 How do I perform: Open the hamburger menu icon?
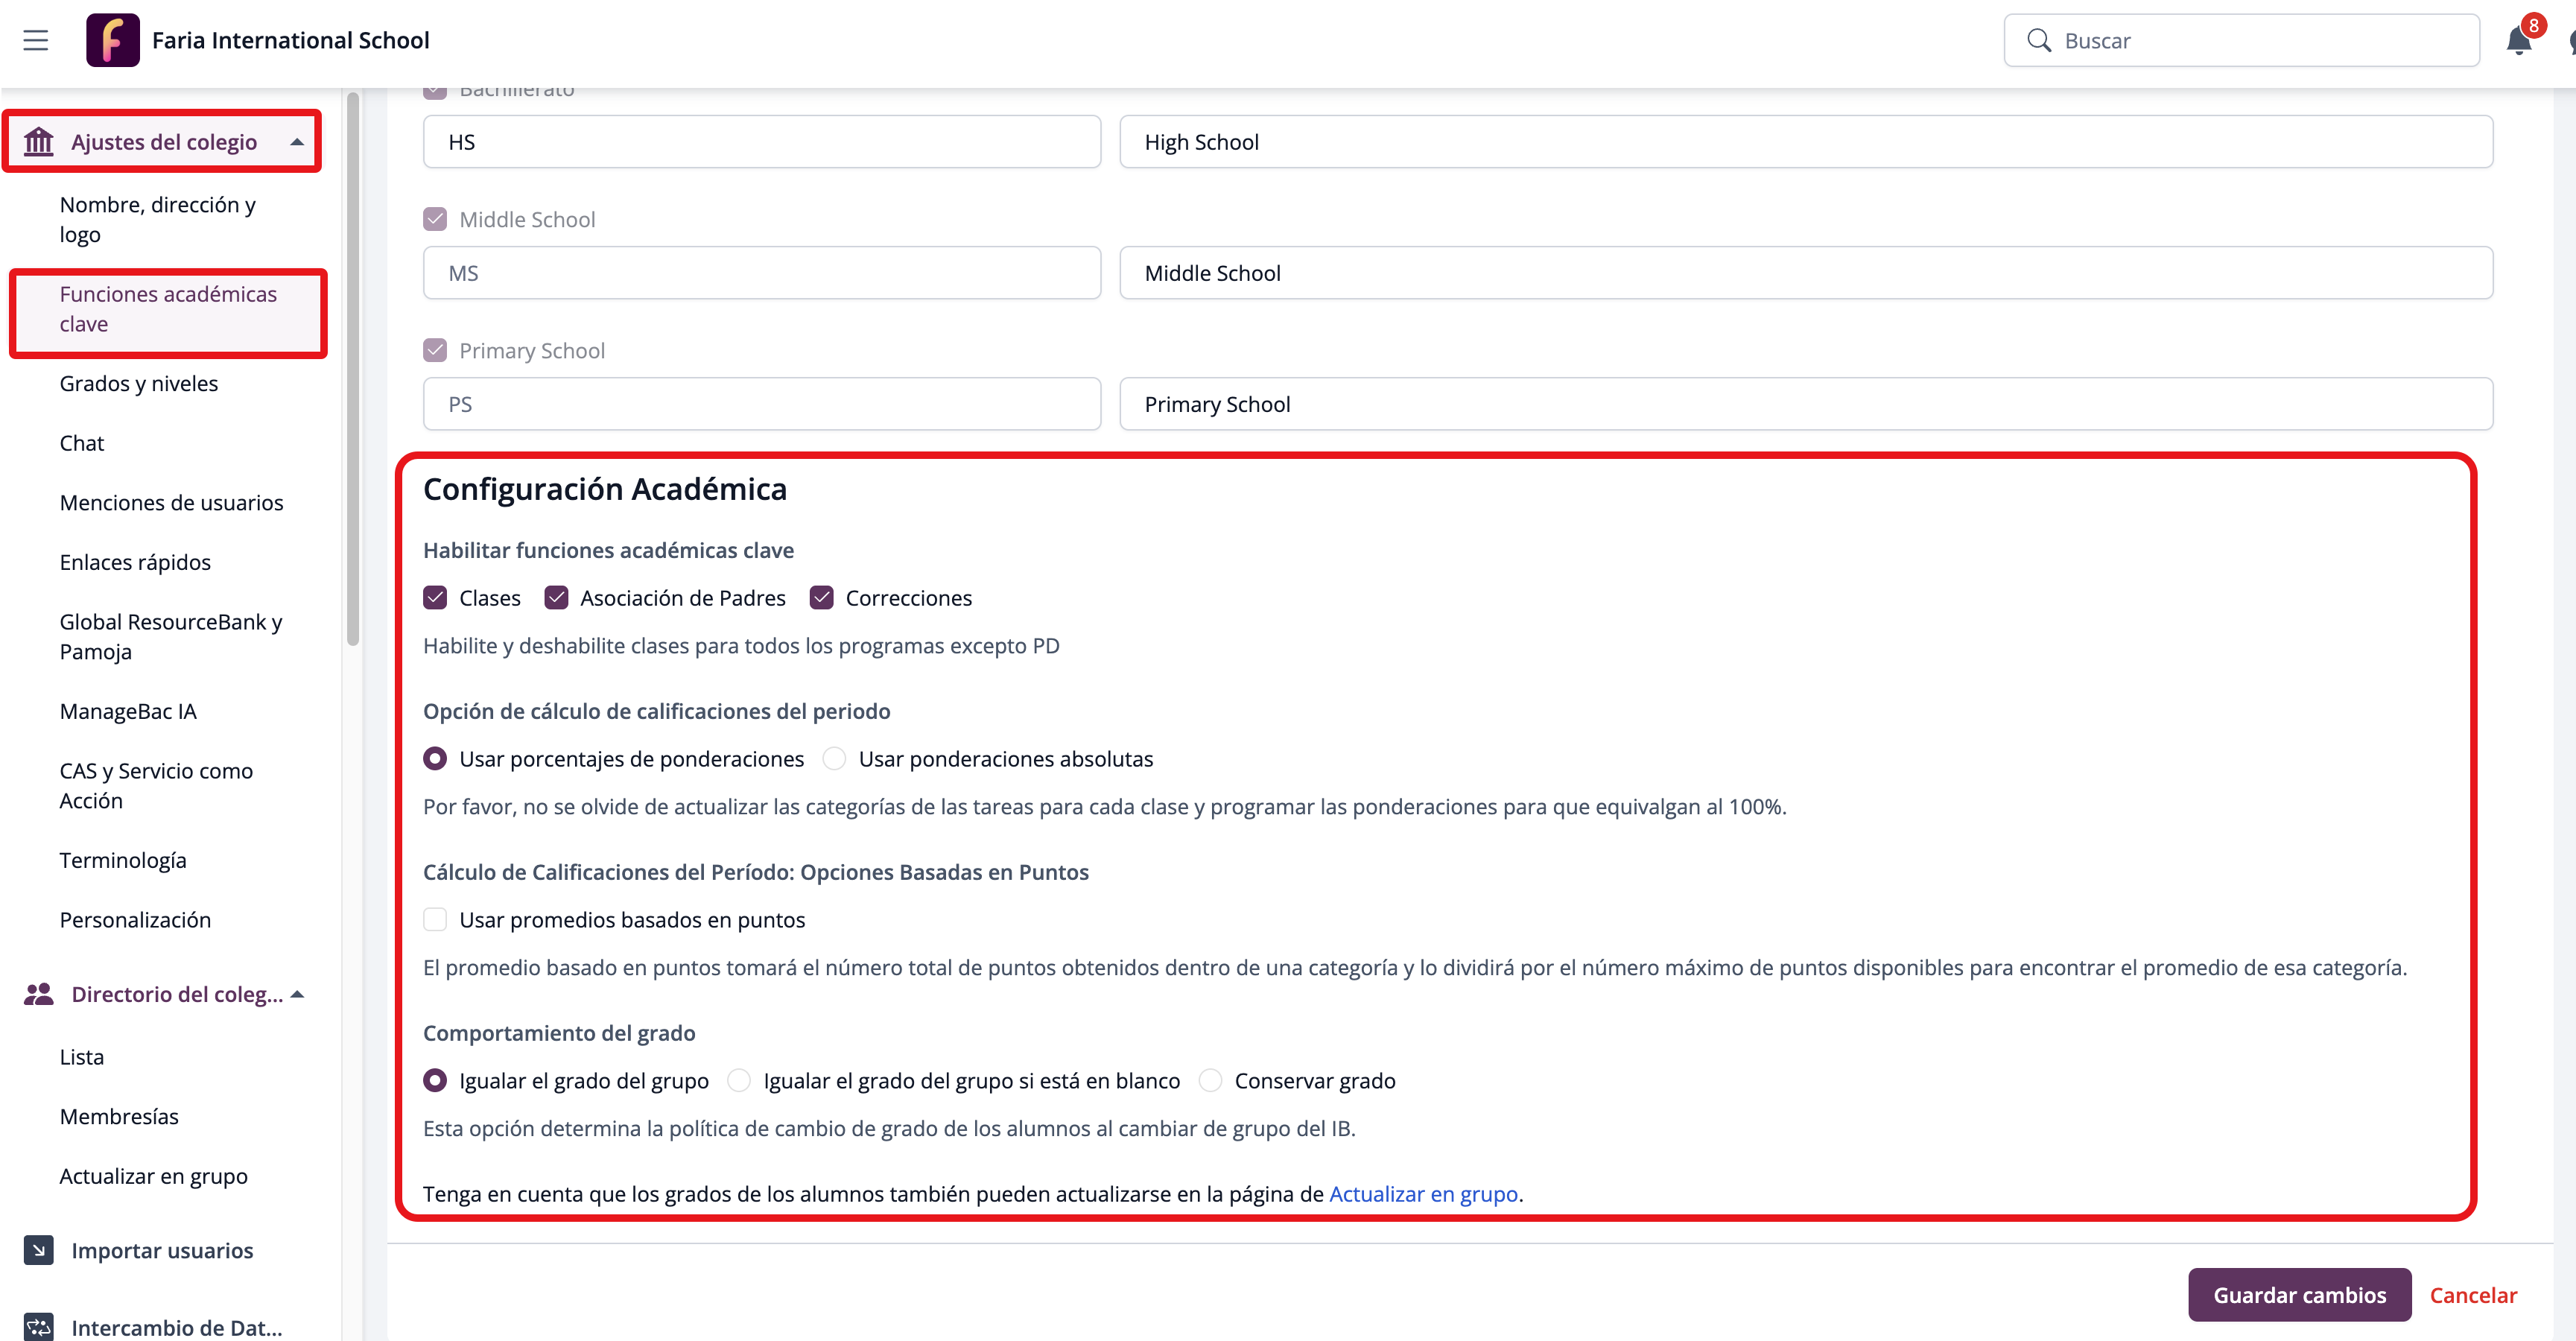tap(36, 40)
